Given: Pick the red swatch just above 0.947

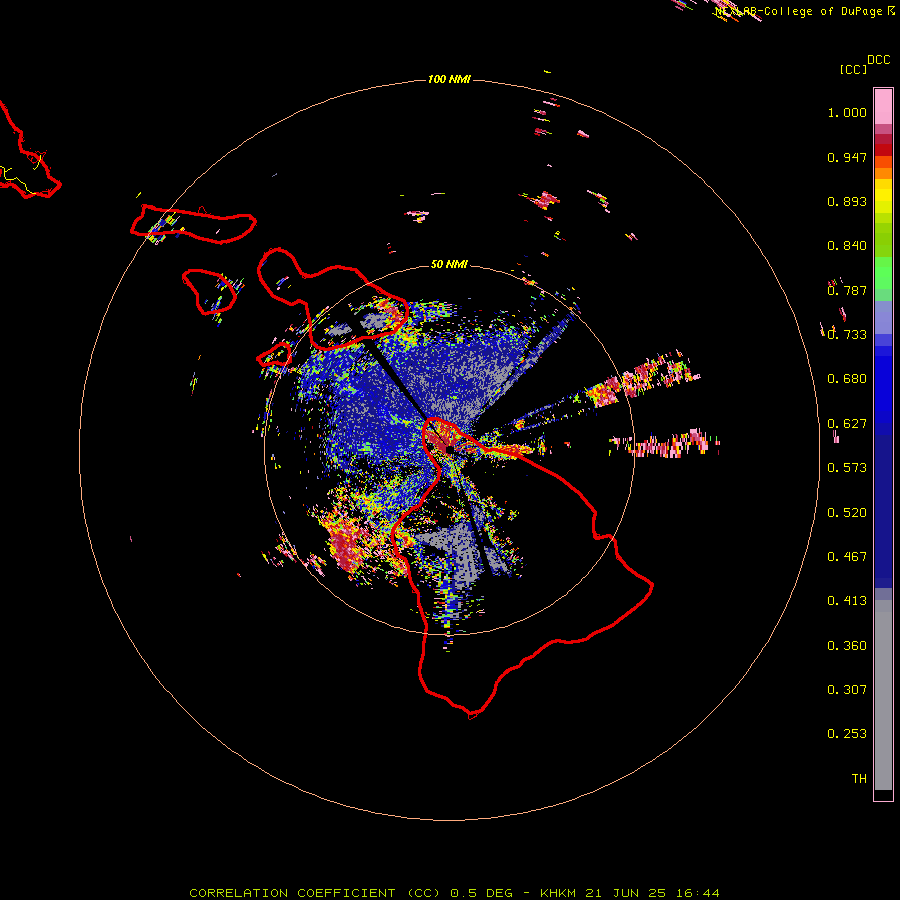Looking at the screenshot, I should click(883, 150).
